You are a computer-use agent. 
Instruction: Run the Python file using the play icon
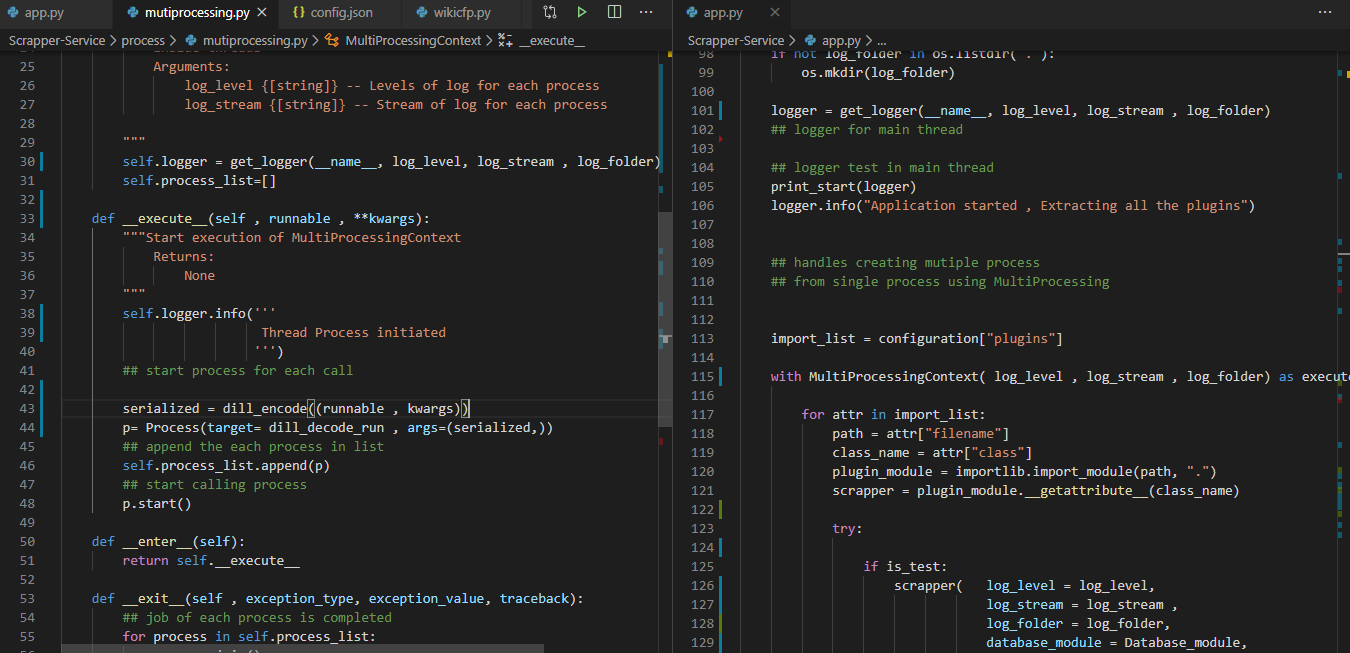point(583,14)
